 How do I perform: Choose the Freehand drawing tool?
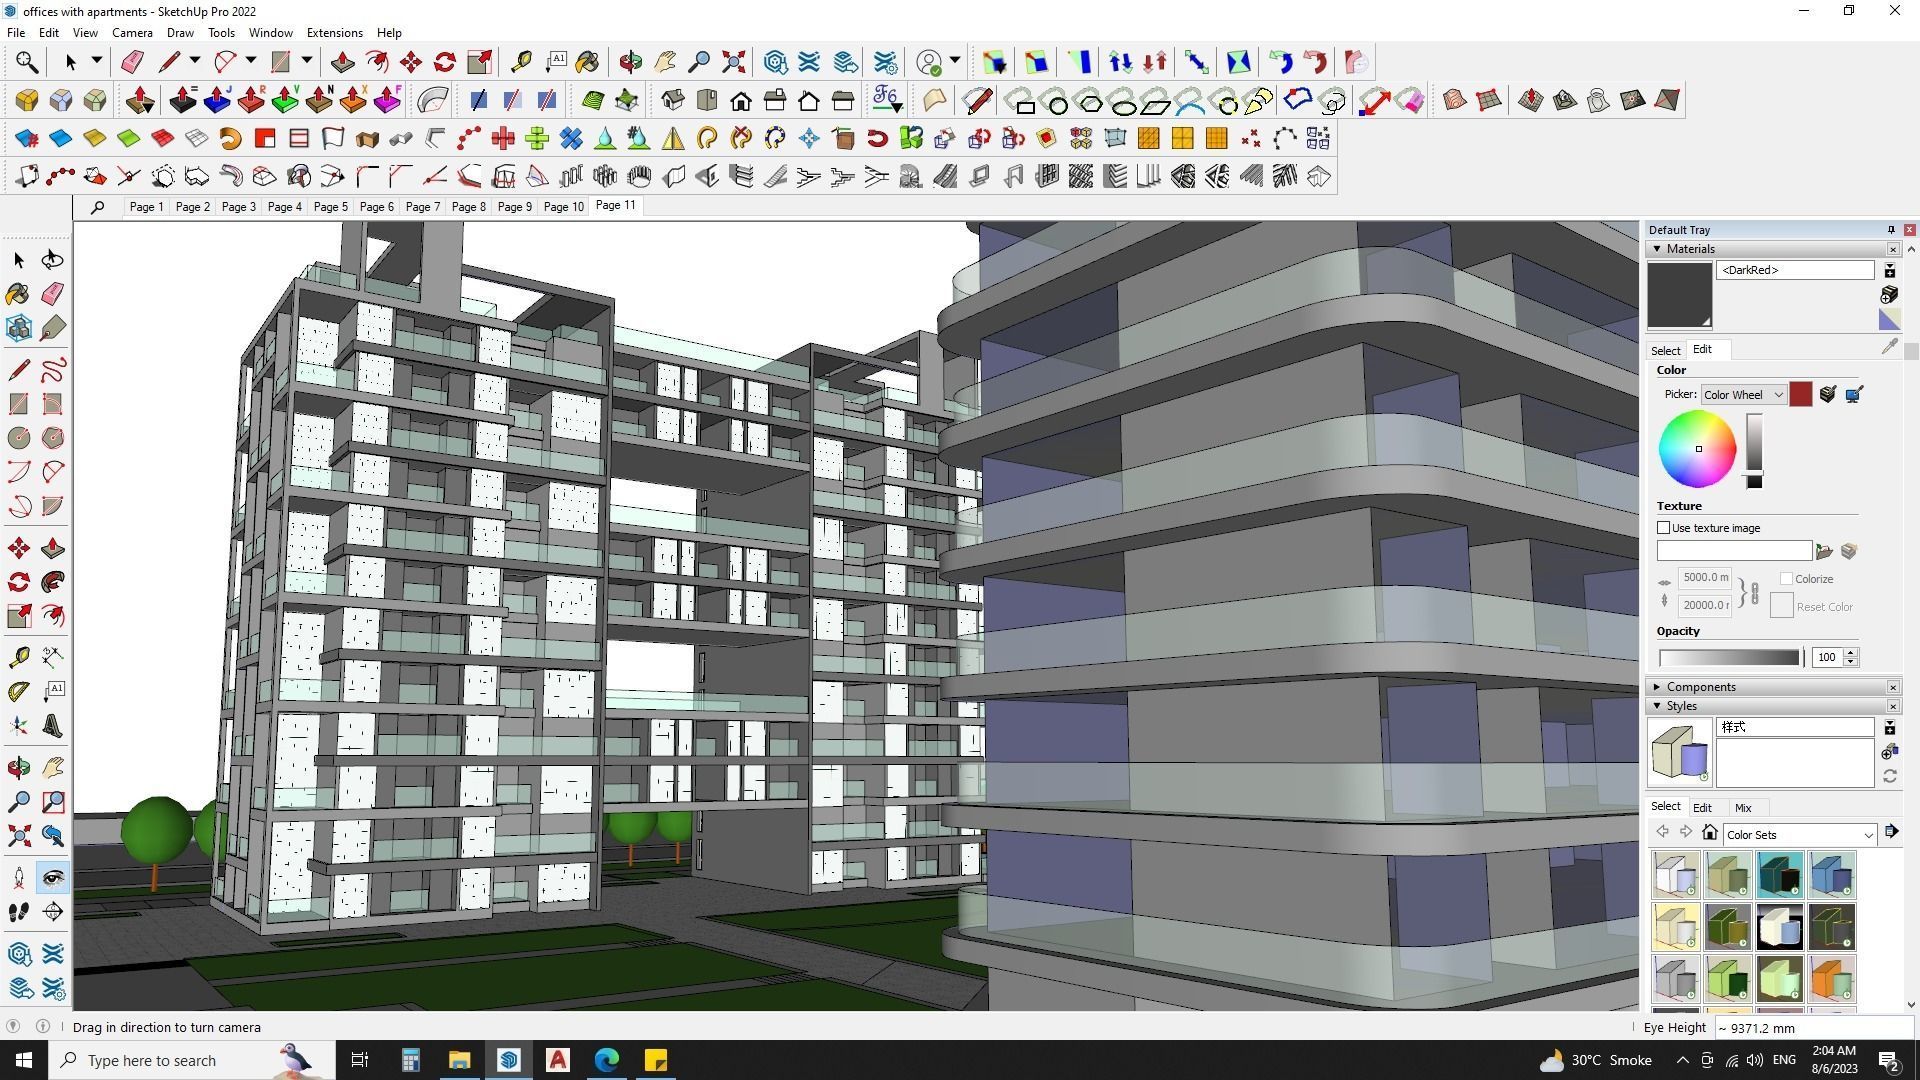(52, 370)
